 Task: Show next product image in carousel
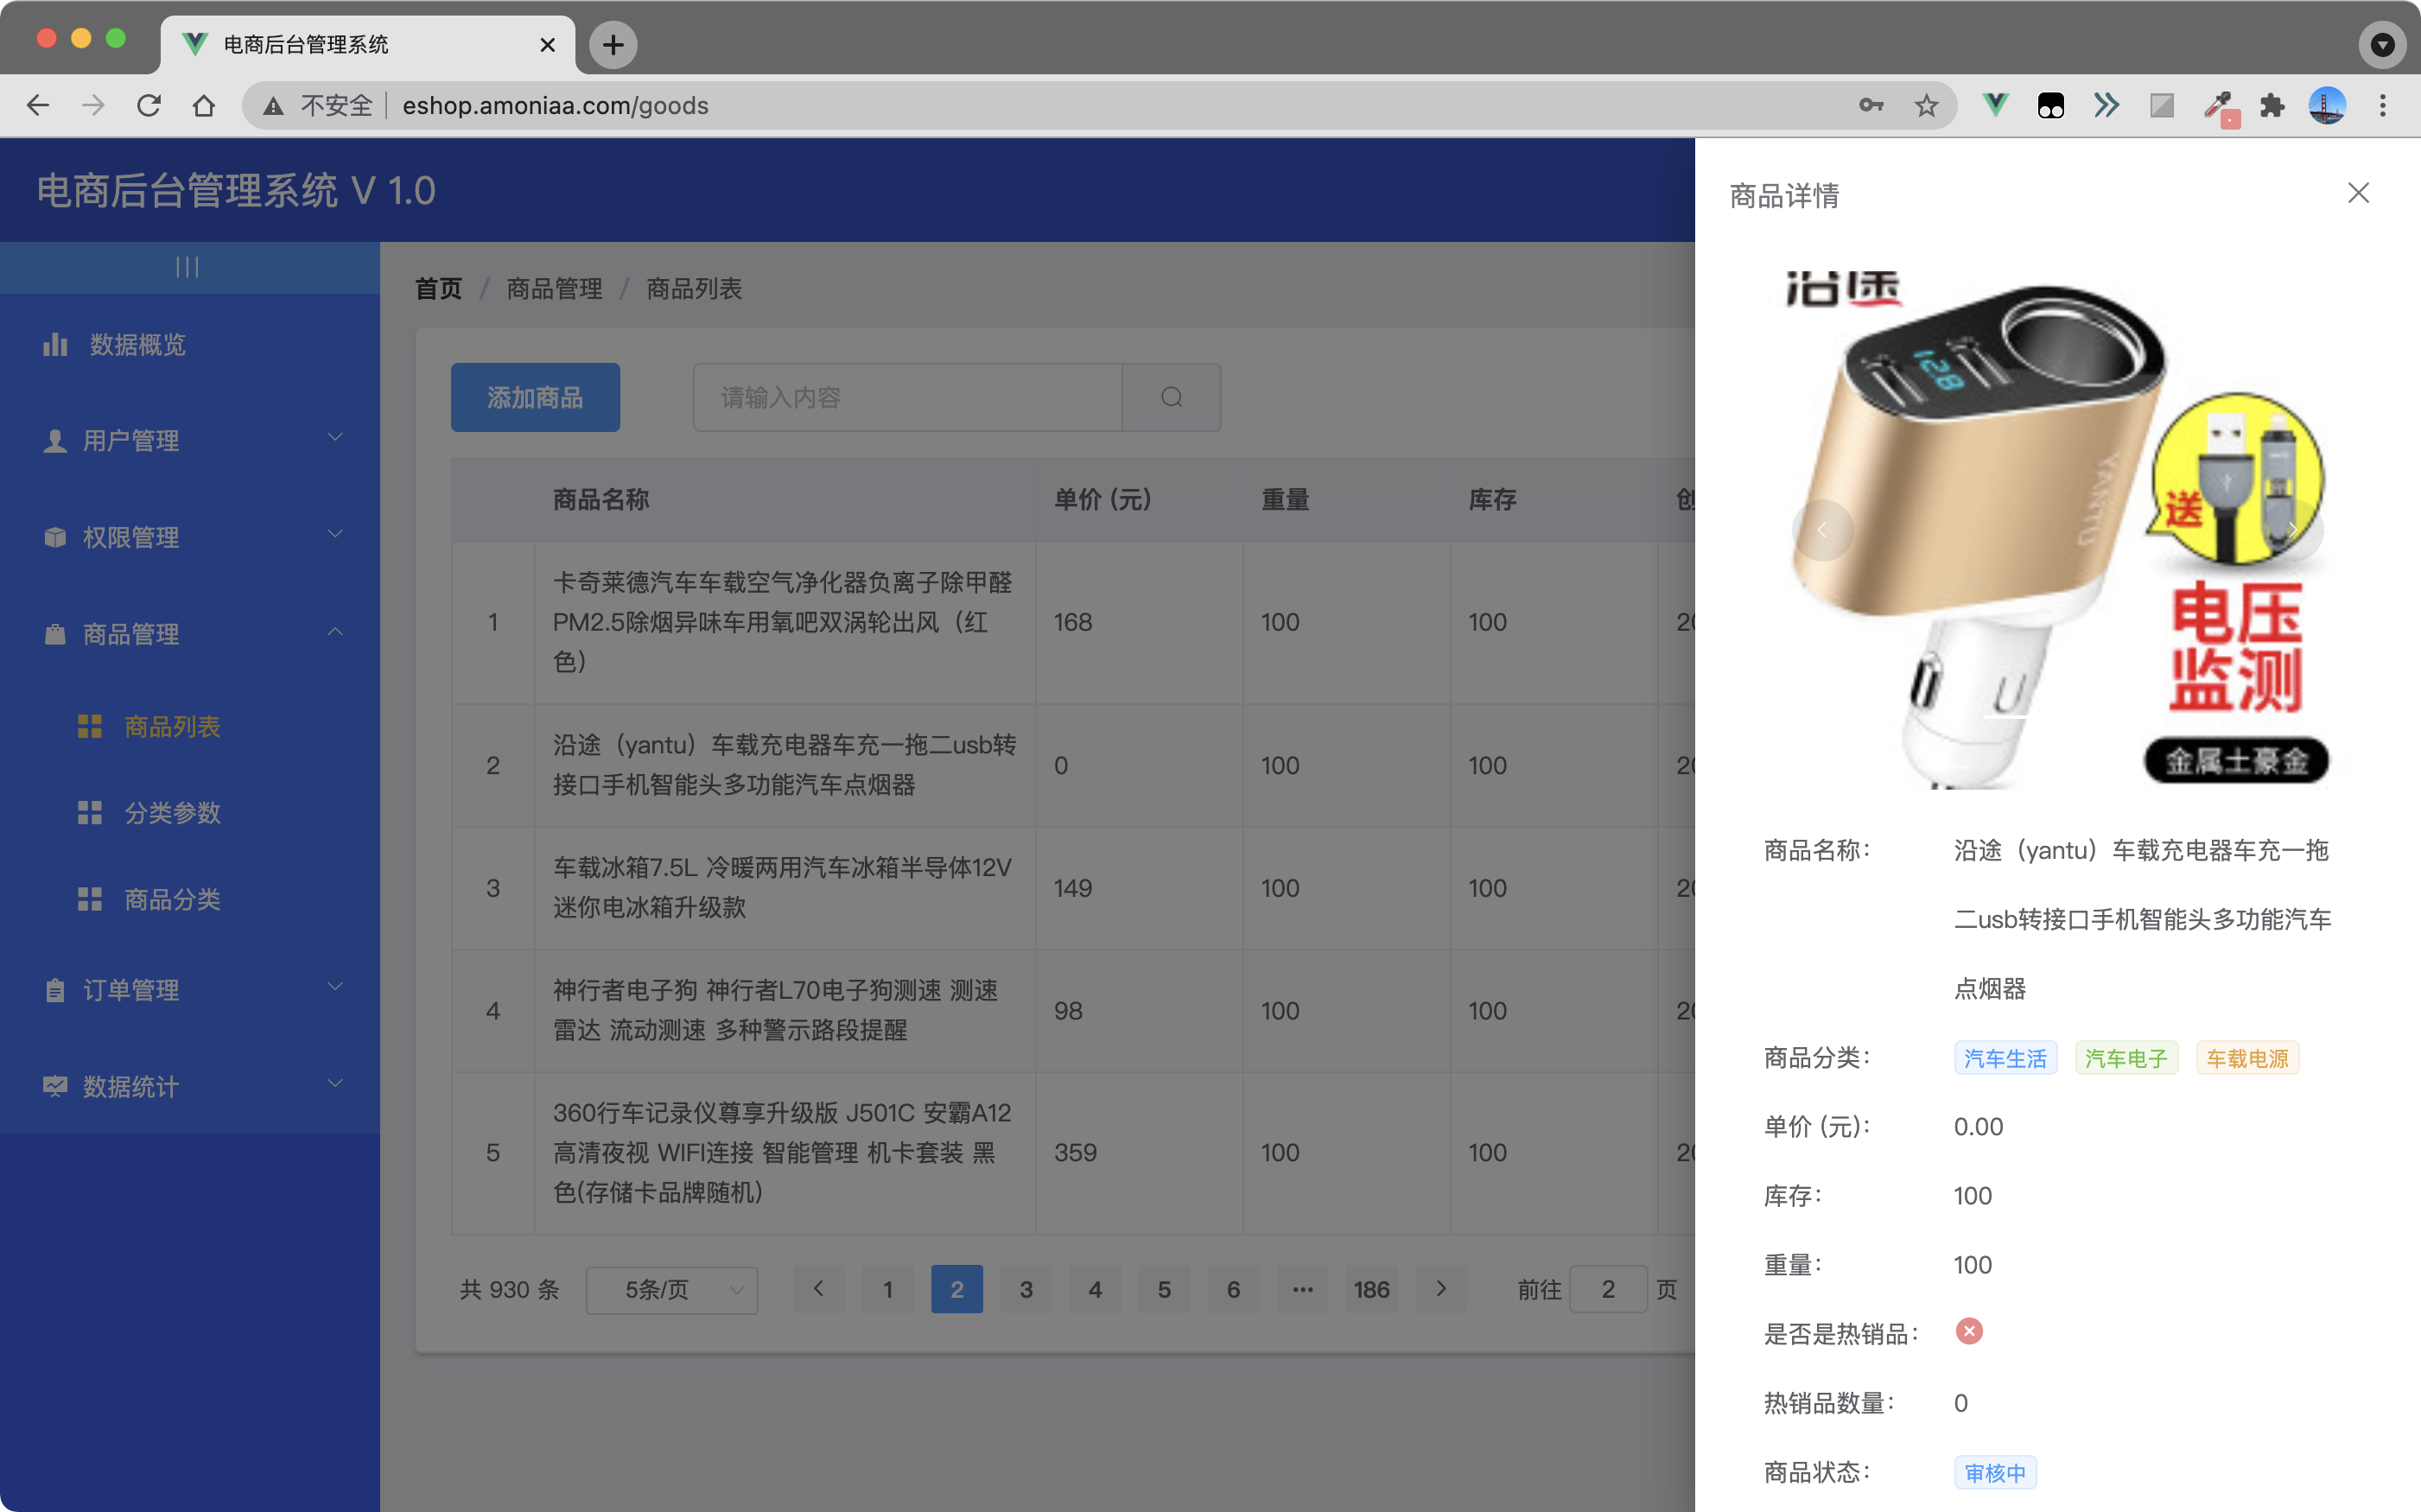click(2292, 530)
